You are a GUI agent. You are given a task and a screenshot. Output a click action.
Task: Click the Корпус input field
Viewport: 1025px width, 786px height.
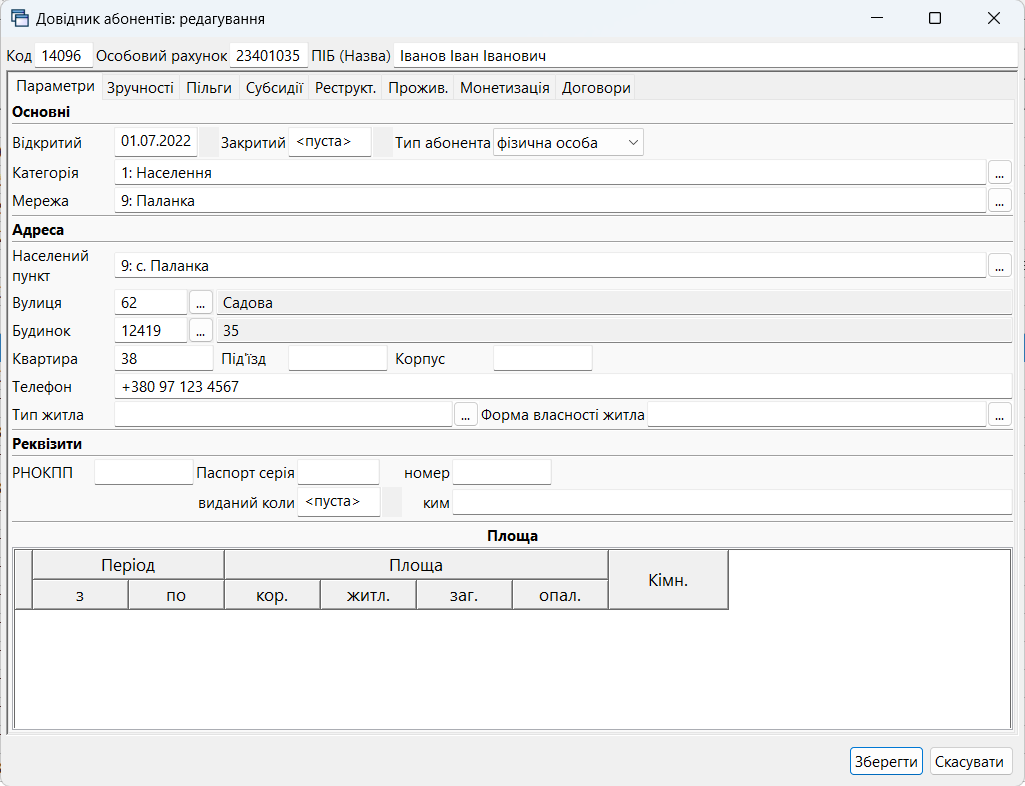pos(543,358)
